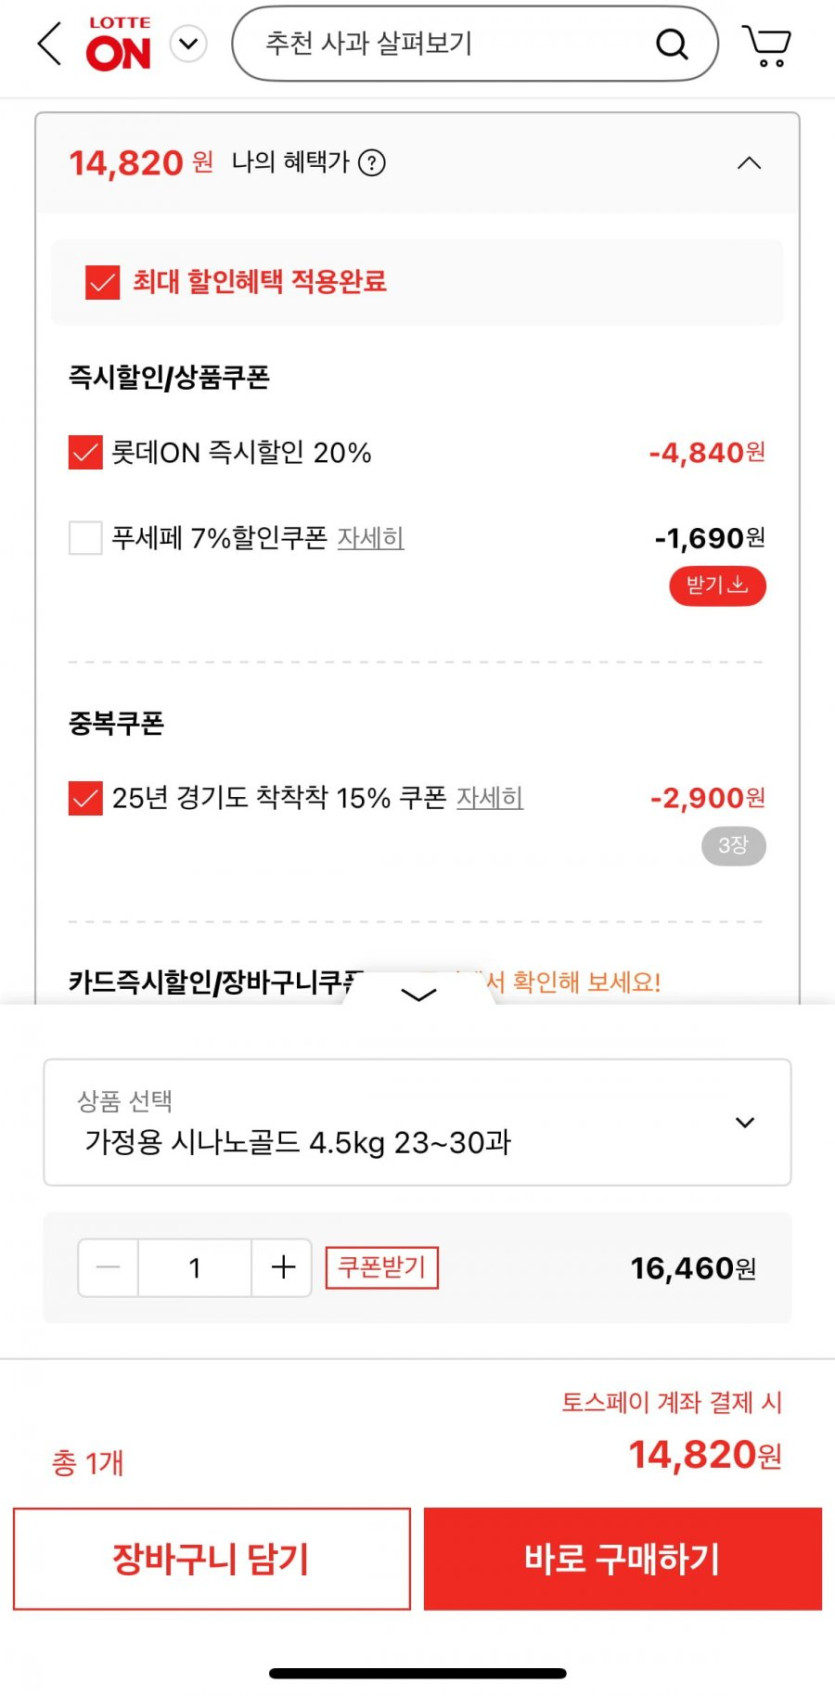Tap the back arrow icon
Viewport: 835px width, 1696px height.
tap(50, 44)
